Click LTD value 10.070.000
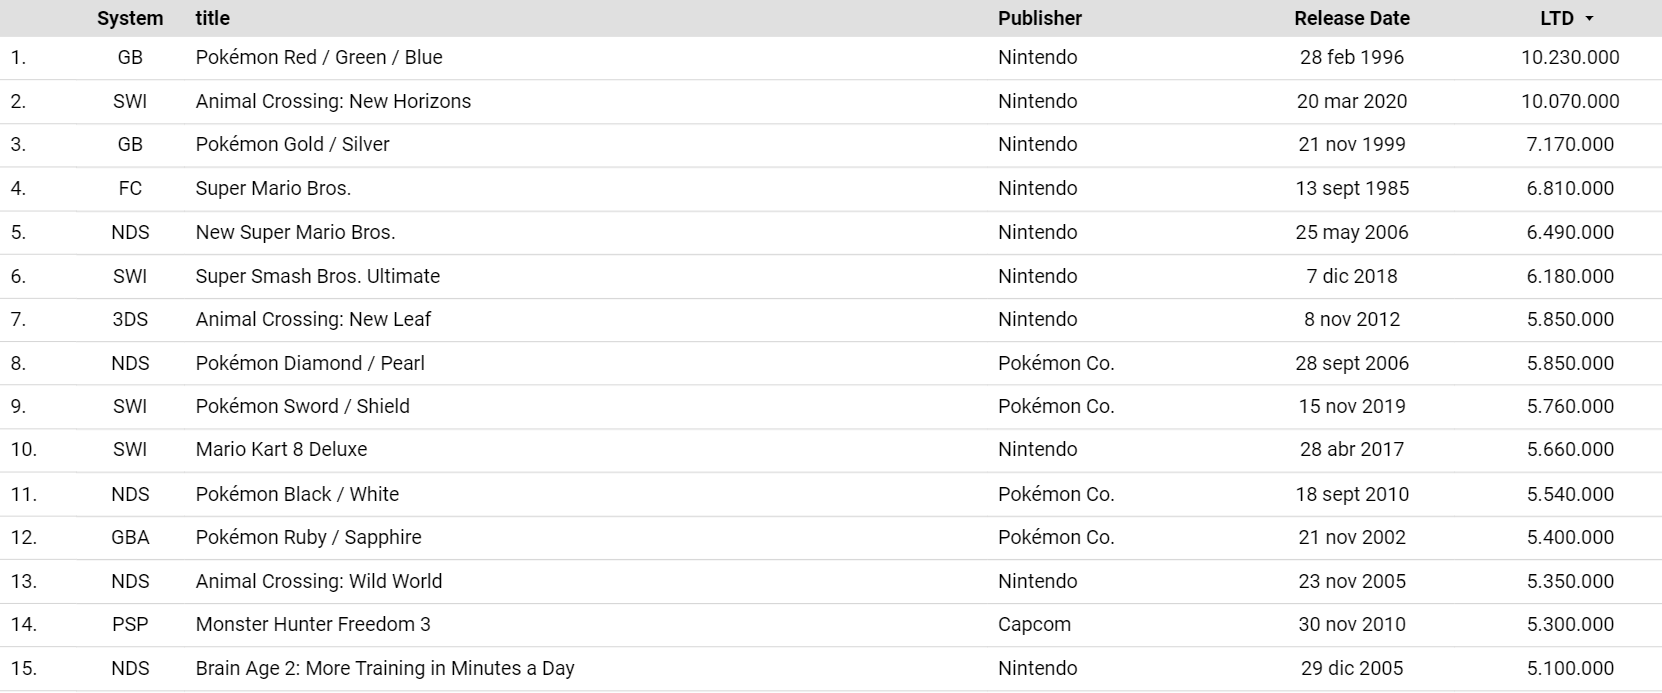The height and width of the screenshot is (693, 1662). pos(1570,101)
